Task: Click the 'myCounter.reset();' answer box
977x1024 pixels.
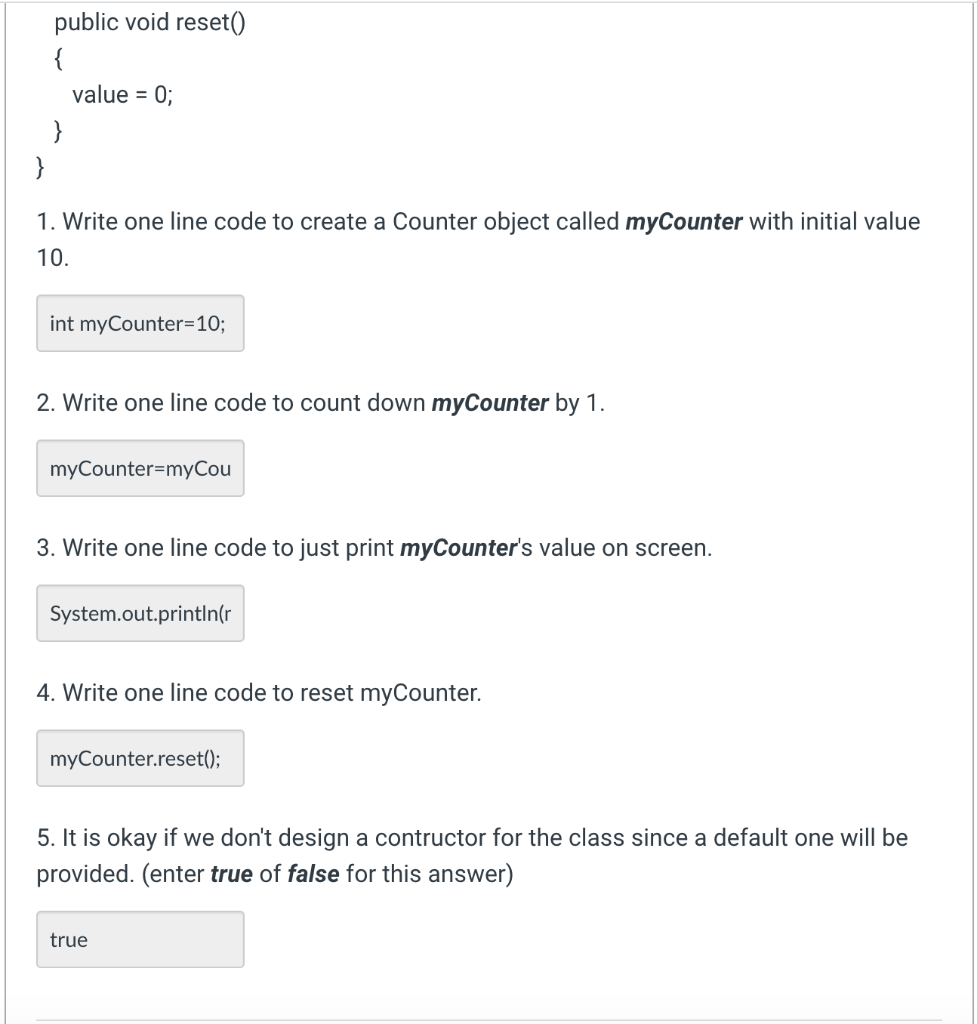Action: click(140, 757)
